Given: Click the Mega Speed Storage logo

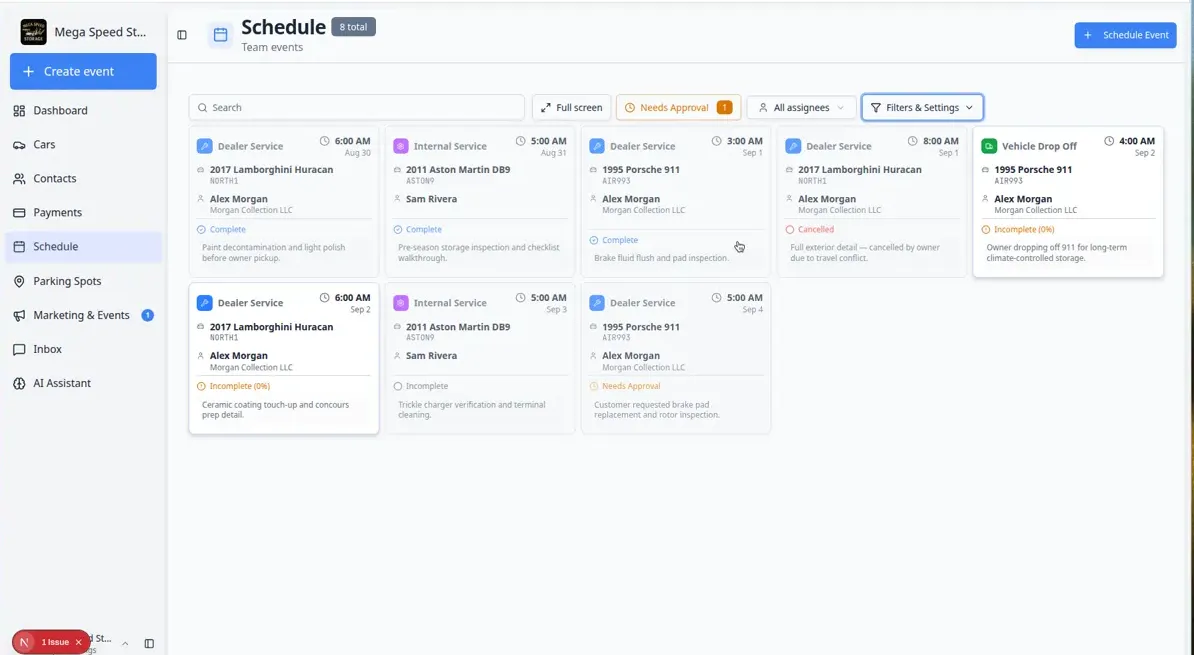Looking at the screenshot, I should [x=34, y=32].
